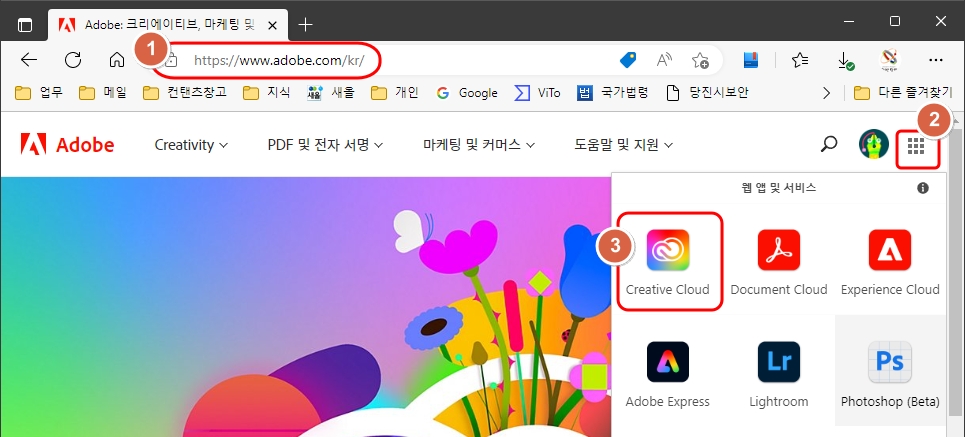Screen dimensions: 965x437
Task: Open the Adobe app switcher grid
Action: 916,145
